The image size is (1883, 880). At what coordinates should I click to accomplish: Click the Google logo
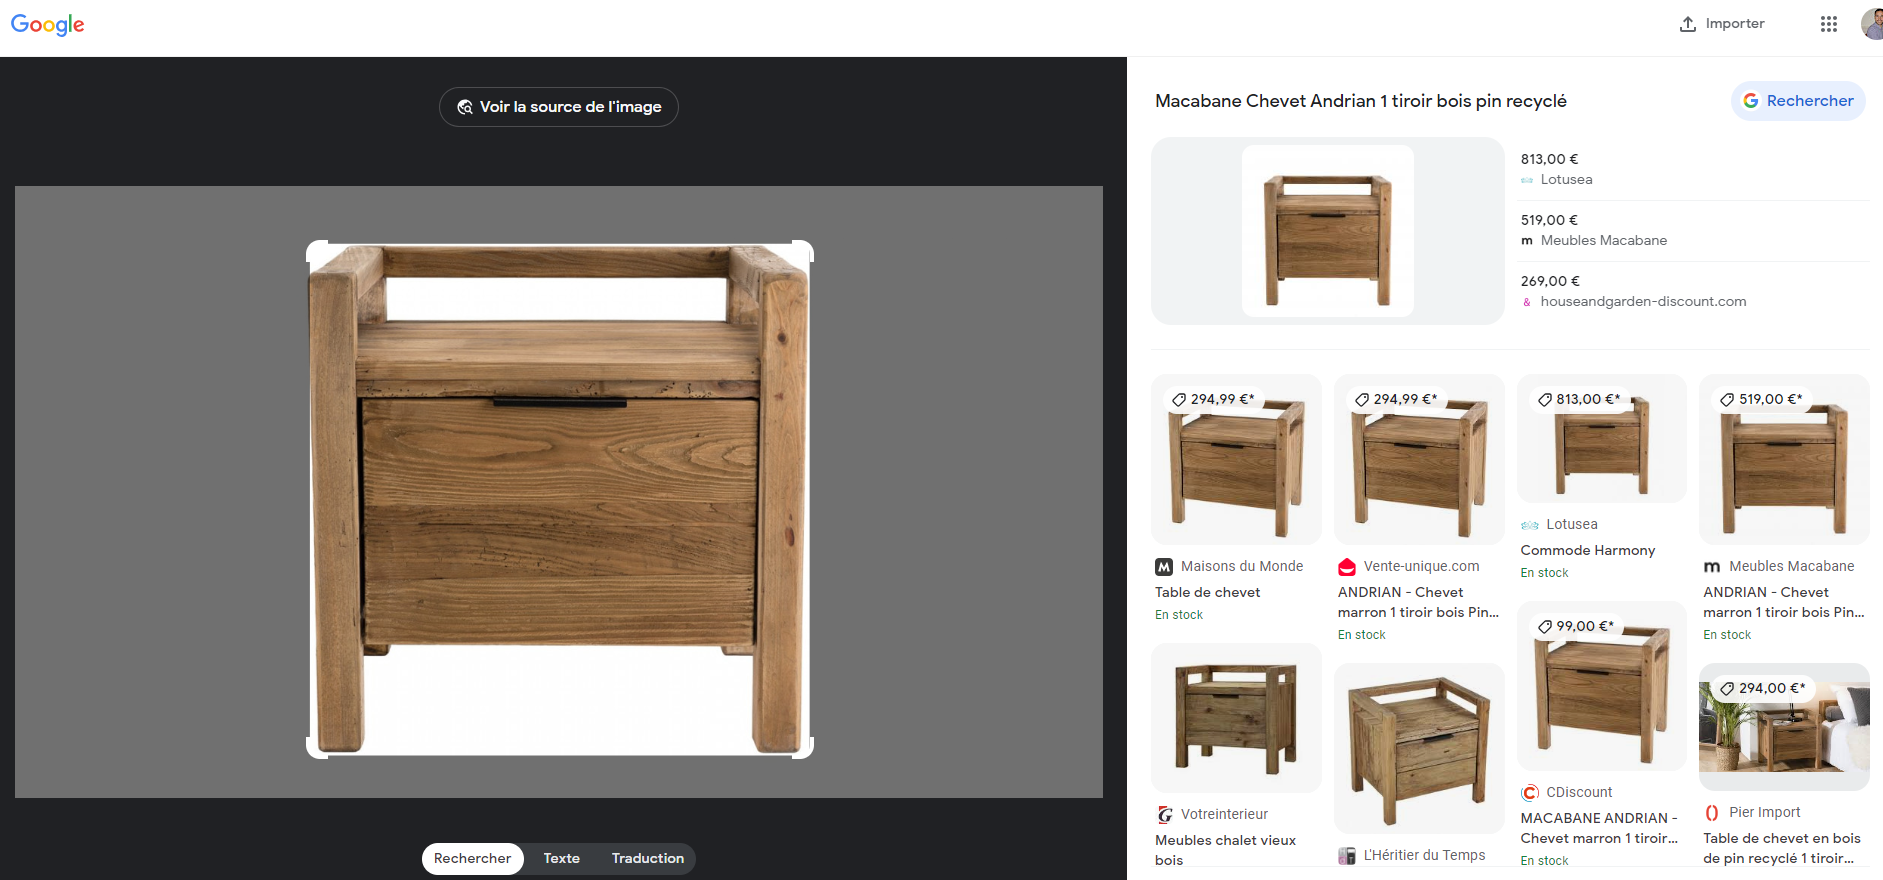tap(47, 25)
